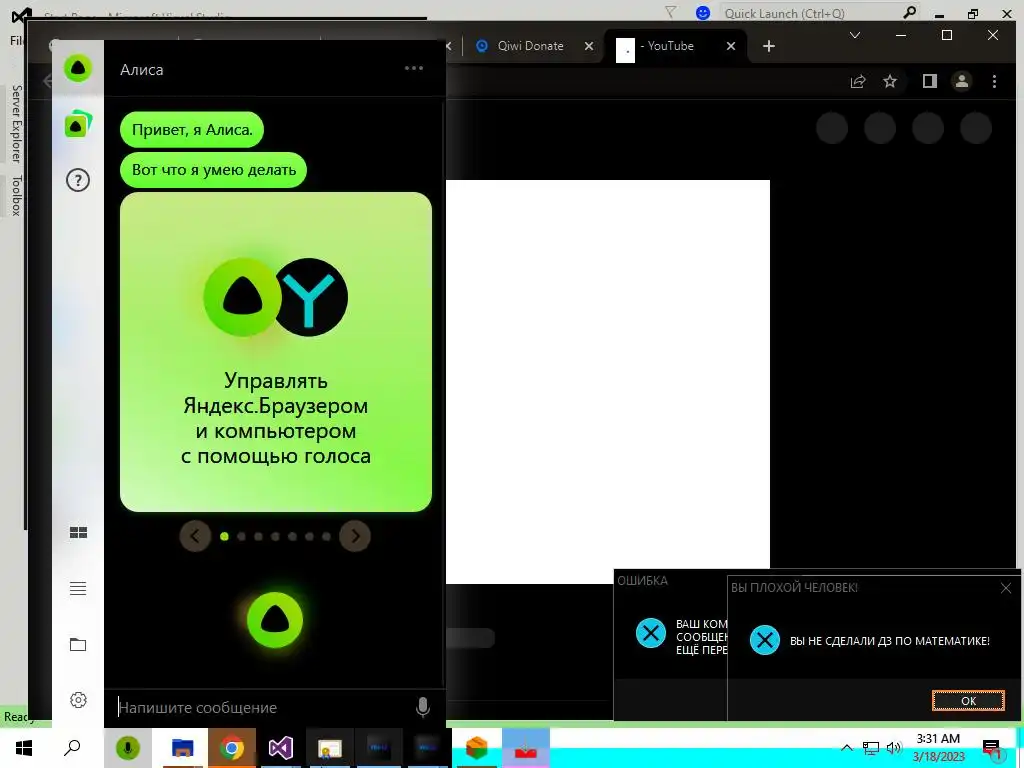Viewport: 1024px width, 768px height.
Task: Open the tiles grid icon in Alice sidebar
Action: pos(78,533)
